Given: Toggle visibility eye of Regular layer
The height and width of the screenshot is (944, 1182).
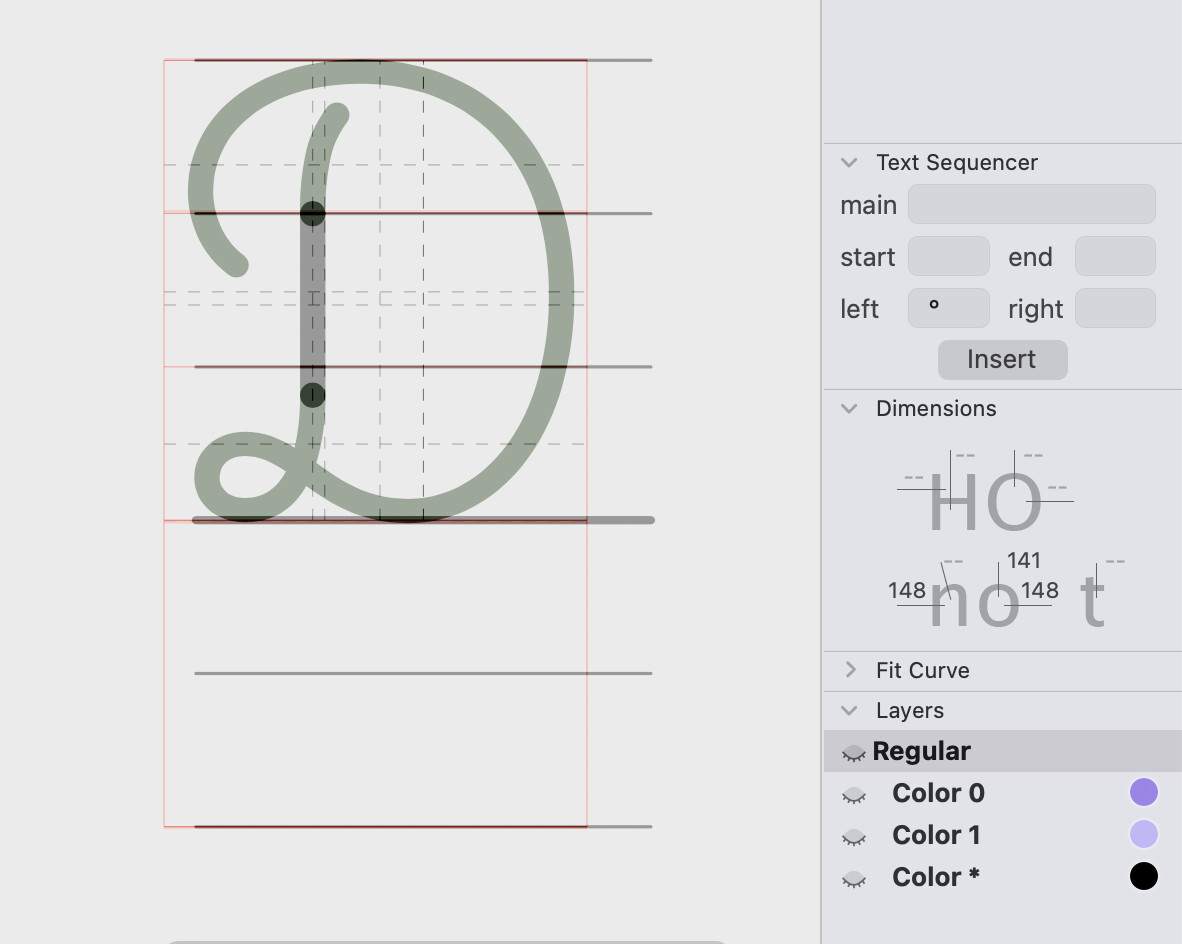Looking at the screenshot, I should [x=853, y=752].
